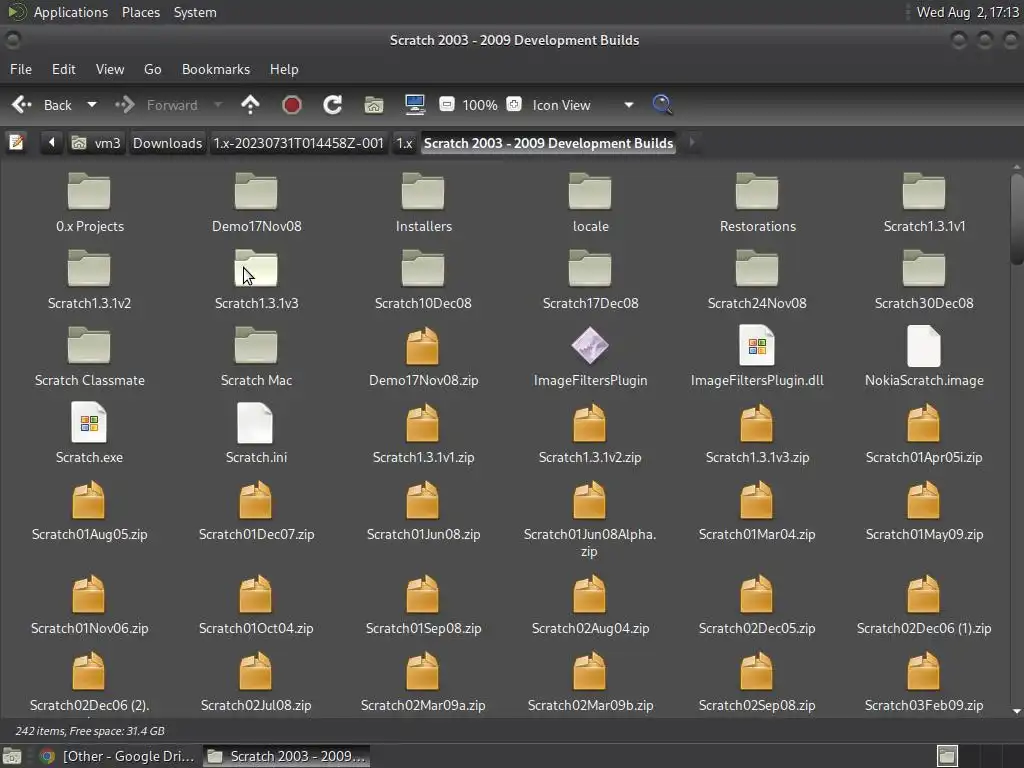This screenshot has height=768, width=1024.
Task: Select the 1.x-20230731T014458Z-001 path button
Action: pos(298,143)
